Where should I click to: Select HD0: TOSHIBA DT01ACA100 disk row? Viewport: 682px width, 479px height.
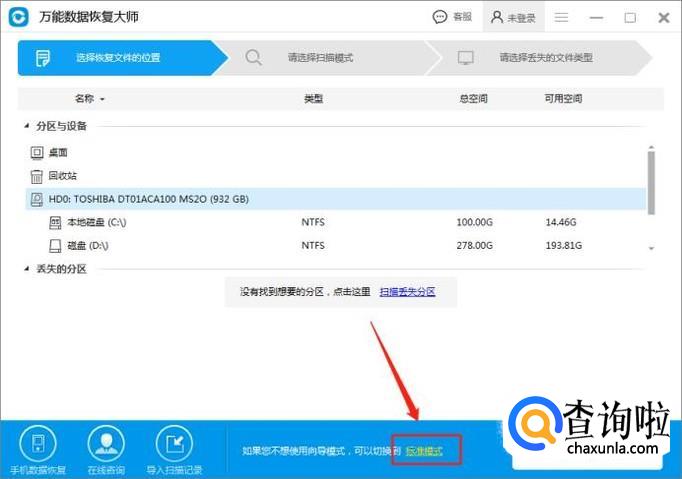[x=335, y=199]
